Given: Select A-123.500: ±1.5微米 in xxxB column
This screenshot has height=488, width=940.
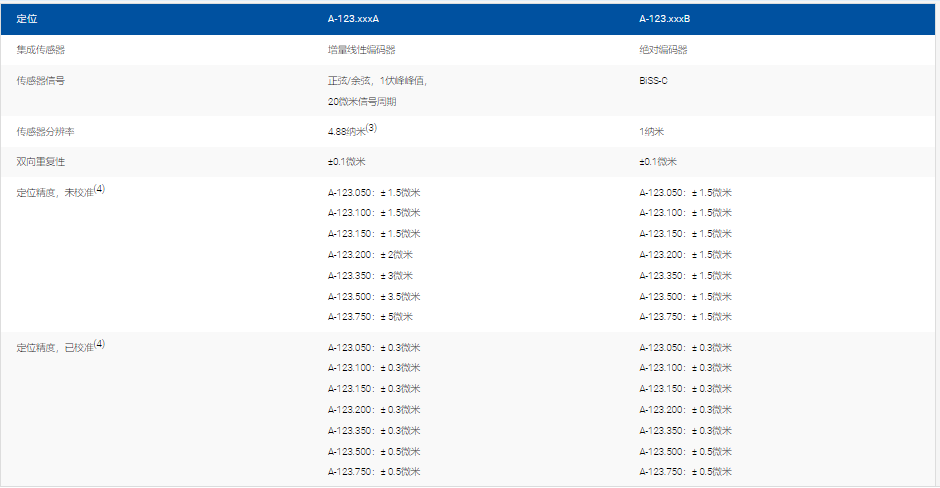Looking at the screenshot, I should coord(685,297).
